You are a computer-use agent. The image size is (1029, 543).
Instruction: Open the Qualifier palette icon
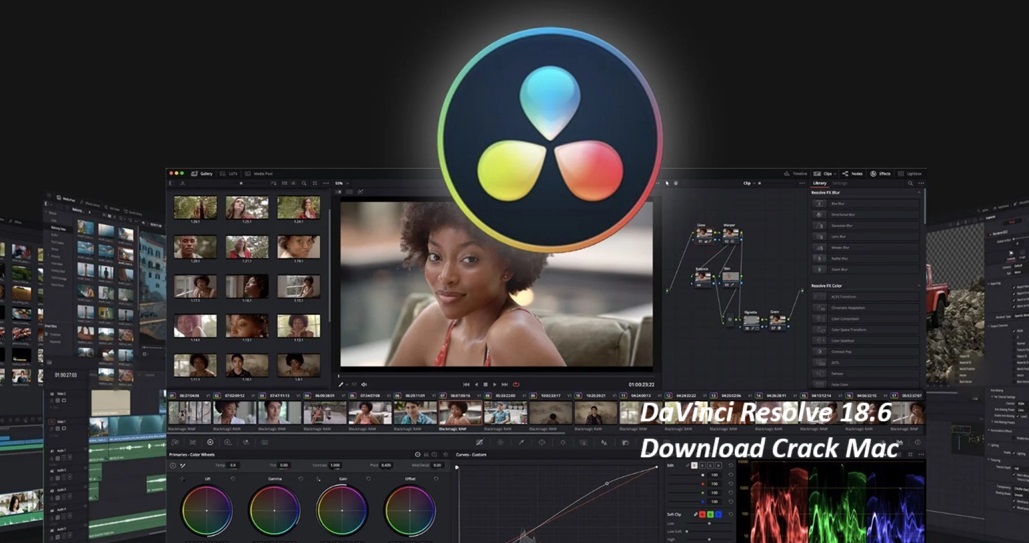(x=521, y=443)
